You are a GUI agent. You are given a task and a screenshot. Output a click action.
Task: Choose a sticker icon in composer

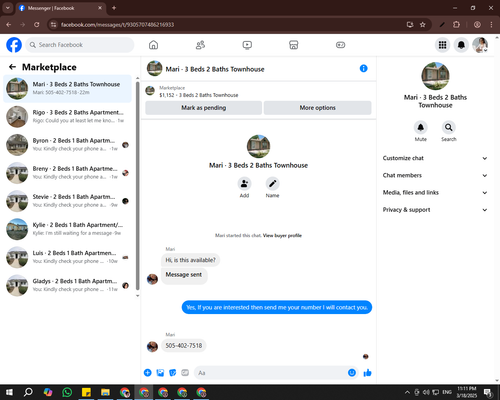pos(172,373)
